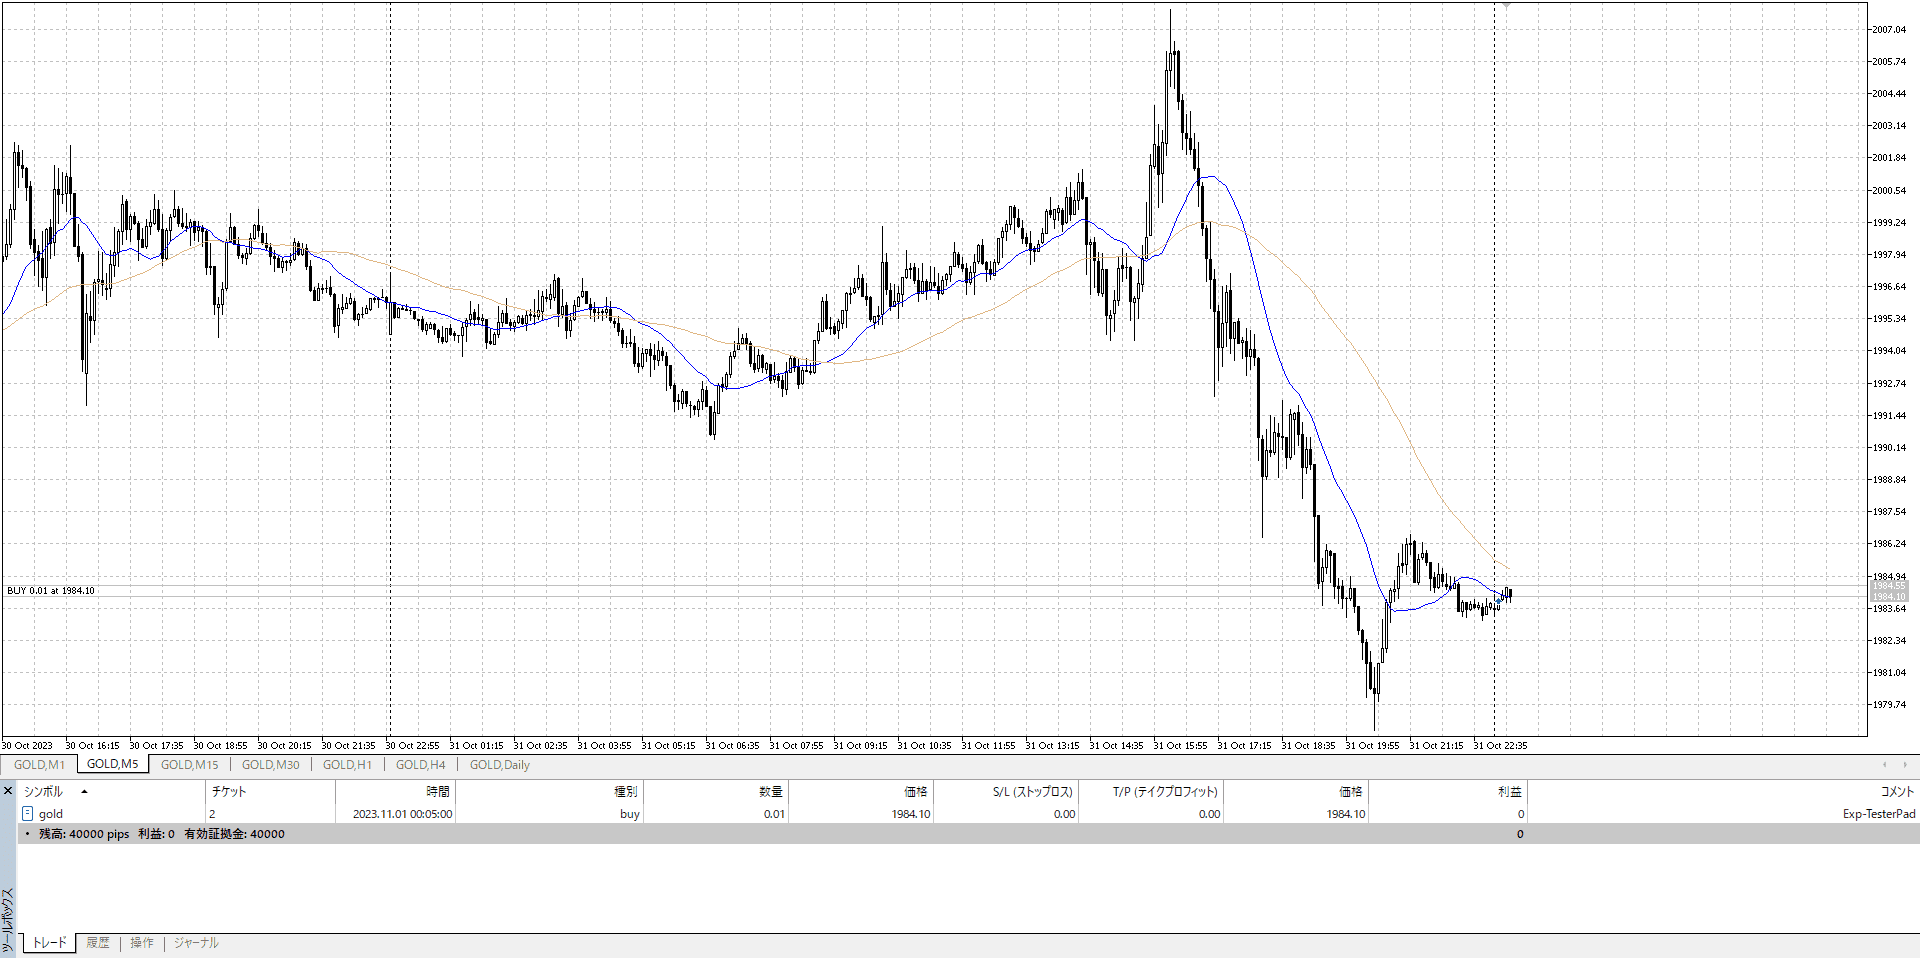Close the toolbox terminal panel
The image size is (1920, 958).
[8, 791]
